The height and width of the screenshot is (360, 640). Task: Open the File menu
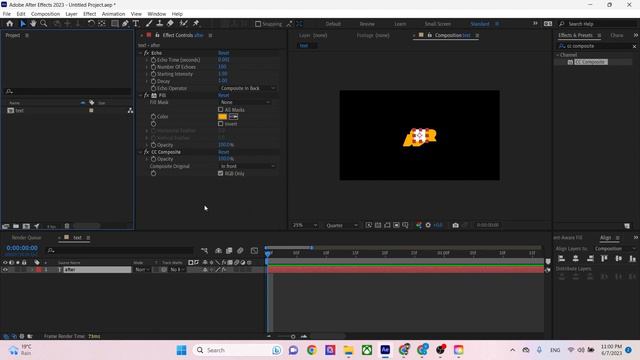coord(7,14)
